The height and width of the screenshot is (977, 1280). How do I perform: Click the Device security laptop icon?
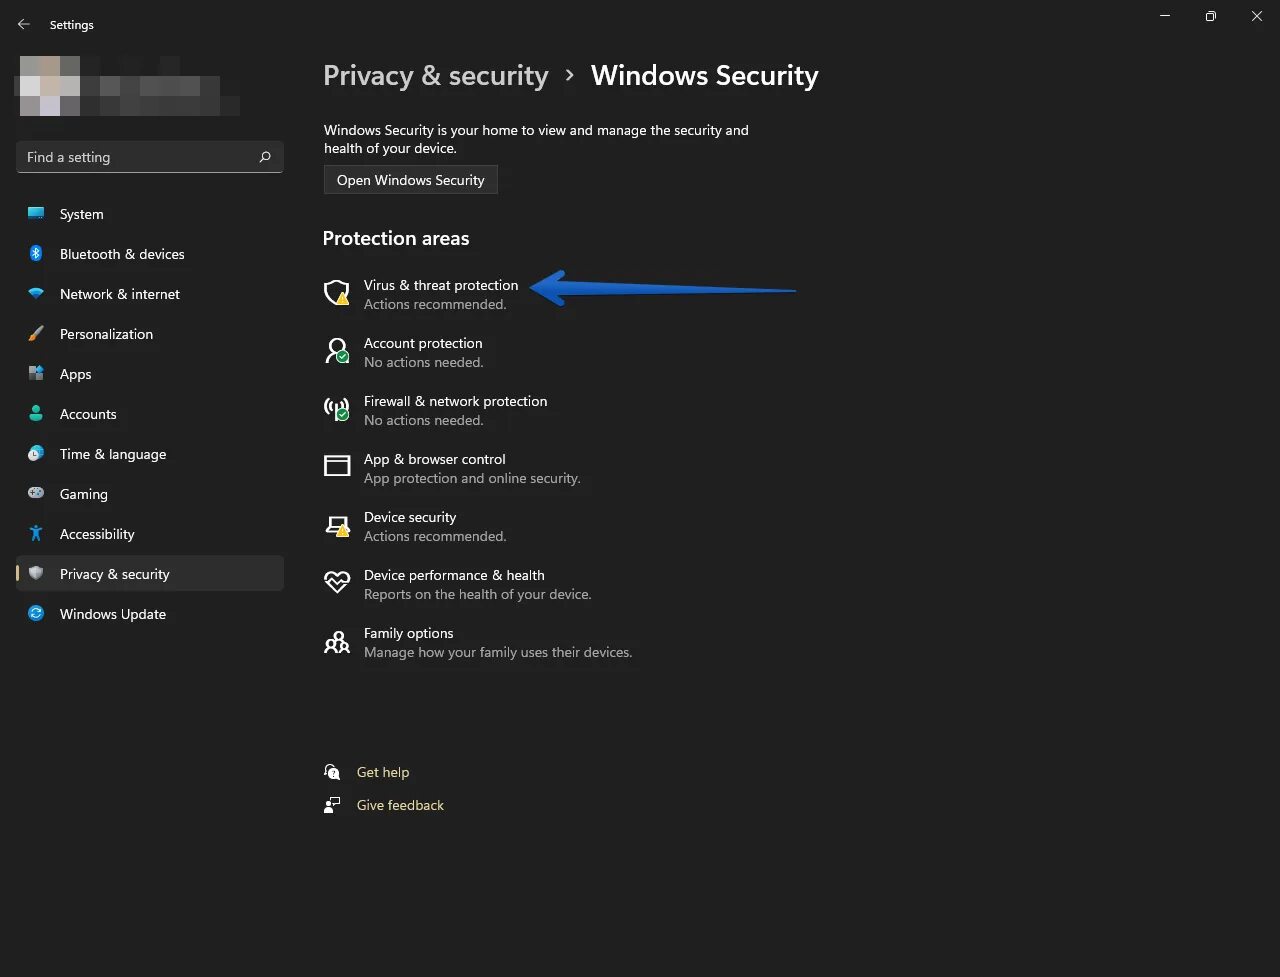coord(337,525)
